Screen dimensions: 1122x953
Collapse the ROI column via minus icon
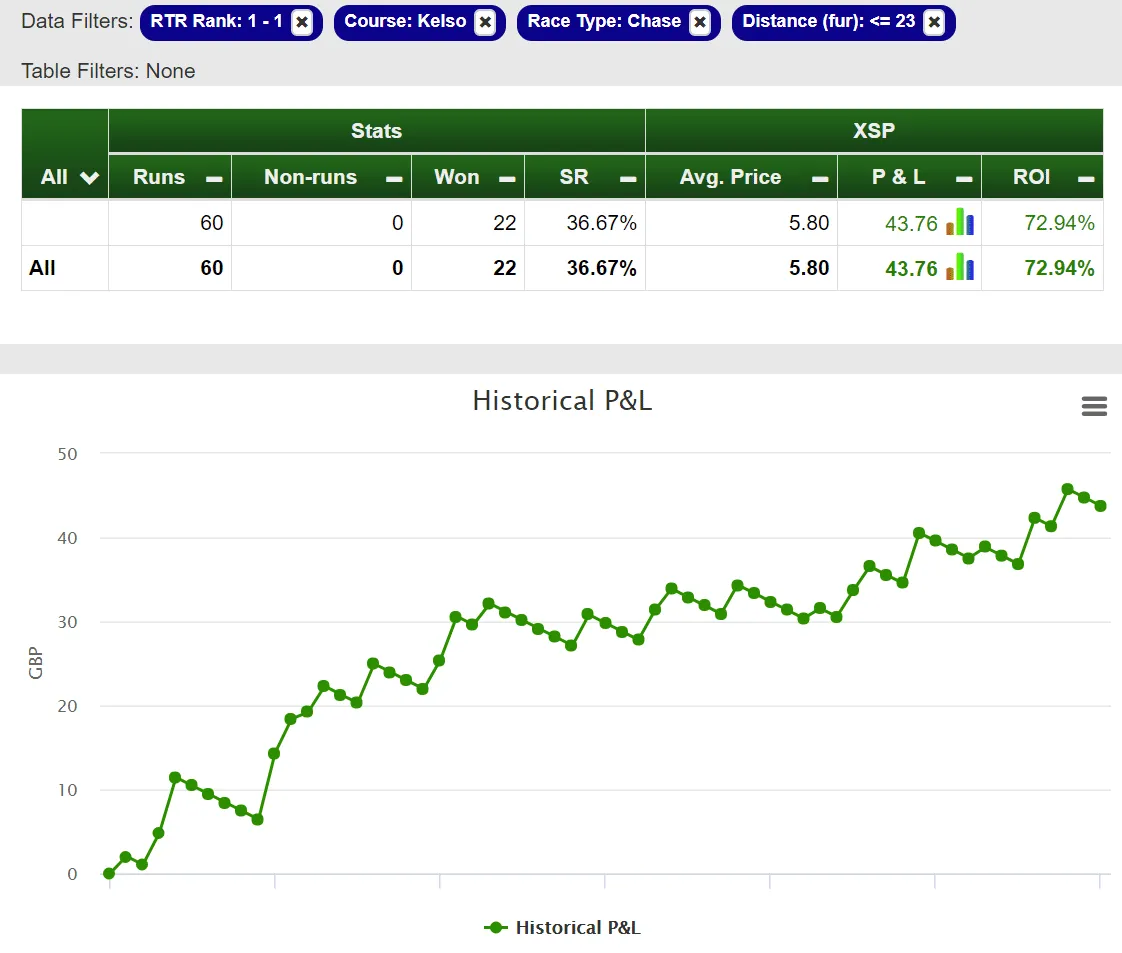click(1086, 179)
